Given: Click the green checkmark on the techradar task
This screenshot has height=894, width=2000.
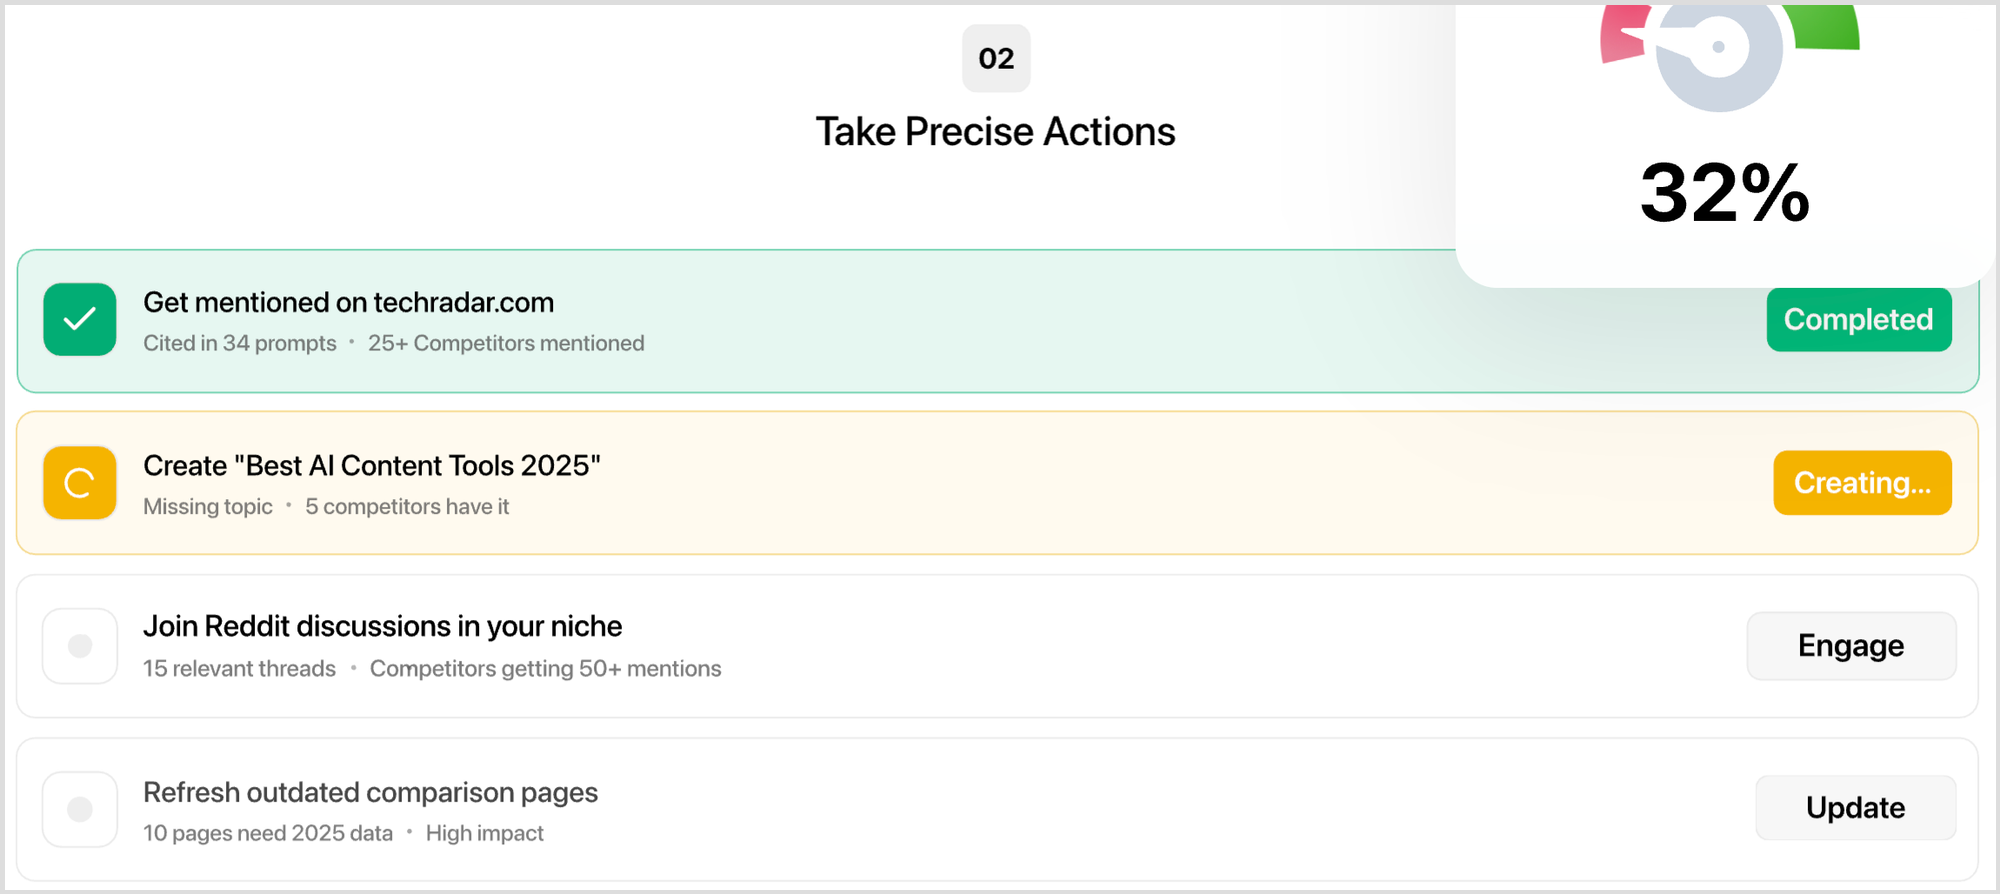Looking at the screenshot, I should click(x=80, y=320).
